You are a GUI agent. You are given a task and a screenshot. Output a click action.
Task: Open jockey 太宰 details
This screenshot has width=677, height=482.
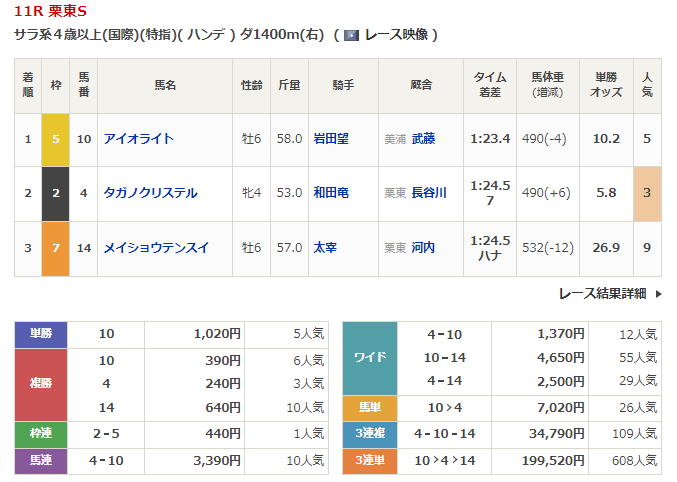click(324, 247)
